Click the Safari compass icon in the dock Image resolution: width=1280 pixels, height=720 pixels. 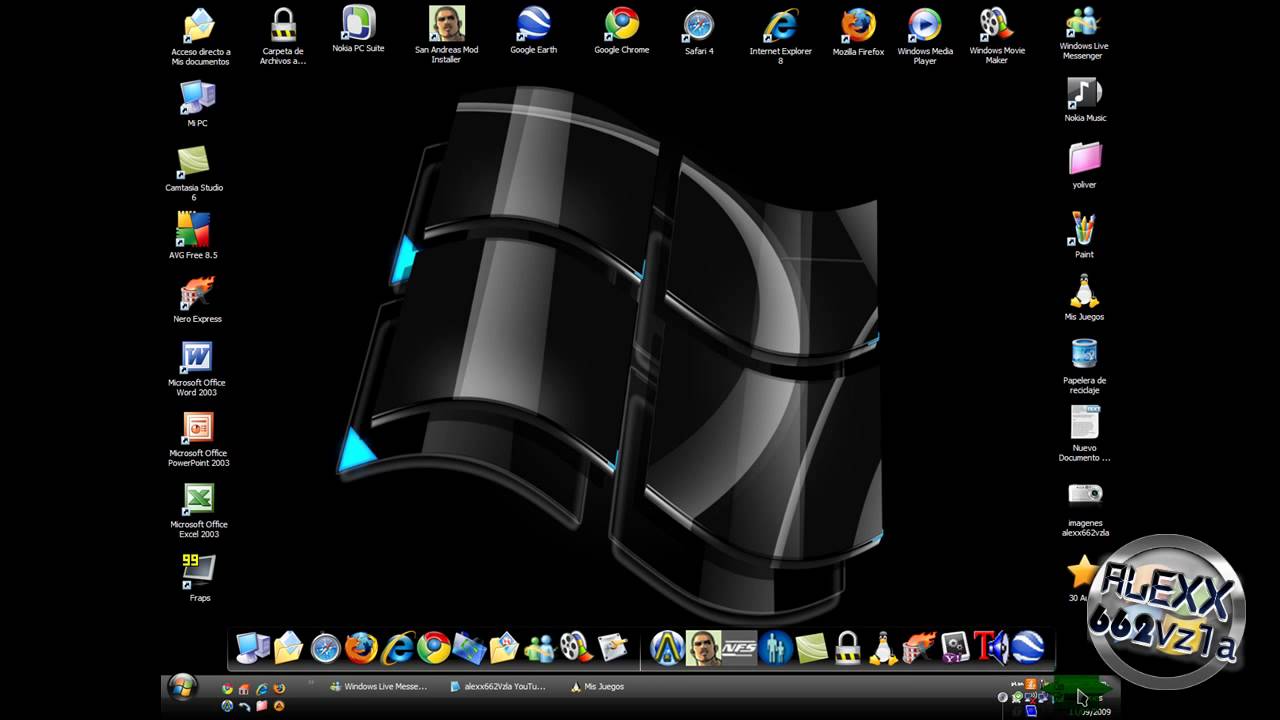pos(326,649)
